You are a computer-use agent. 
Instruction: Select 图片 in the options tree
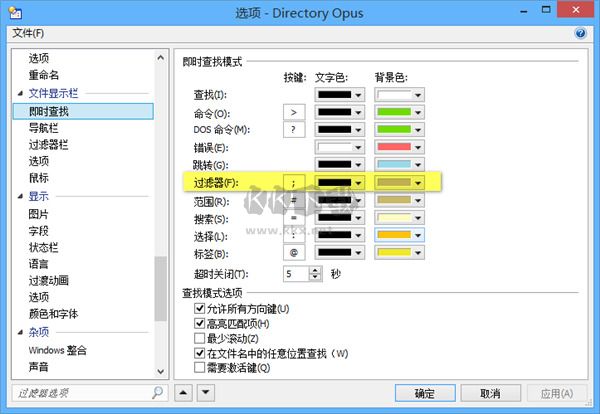38,214
